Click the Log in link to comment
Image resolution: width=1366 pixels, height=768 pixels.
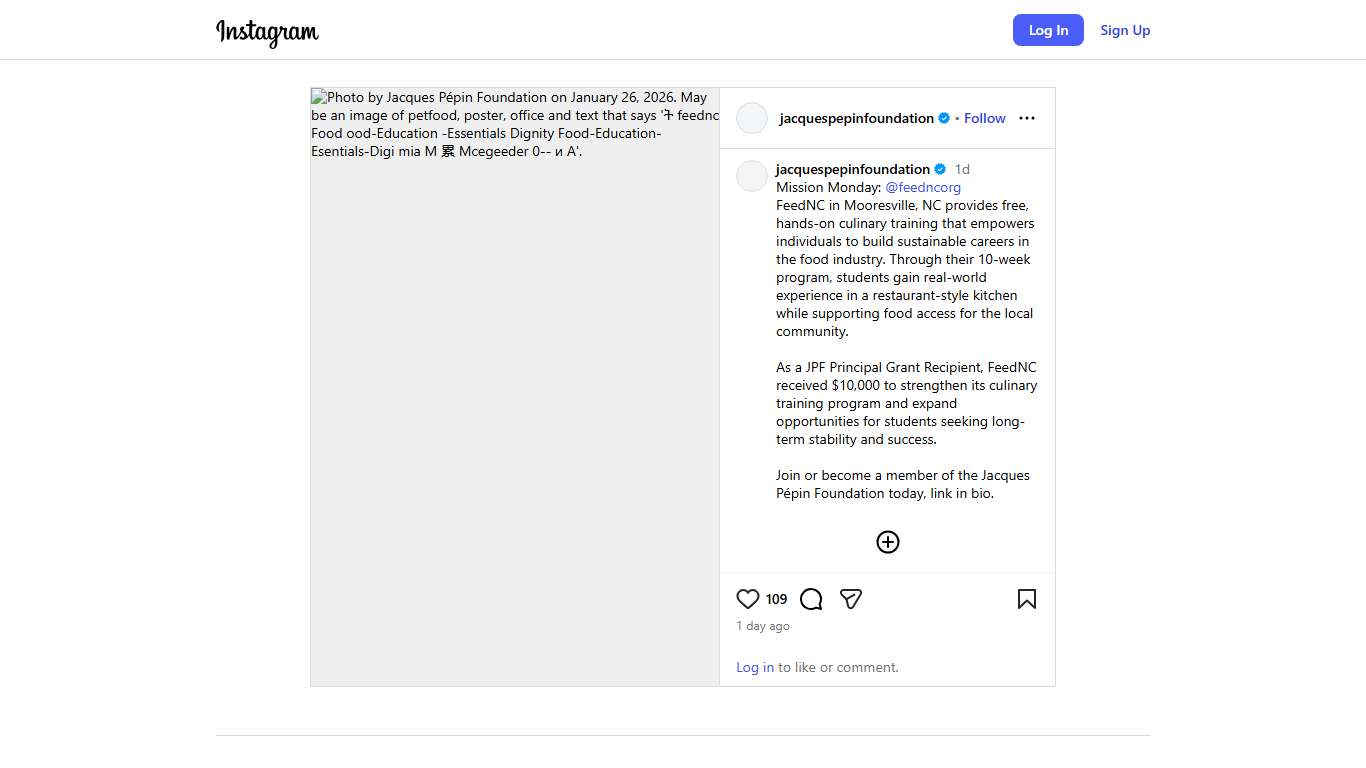[x=755, y=667]
